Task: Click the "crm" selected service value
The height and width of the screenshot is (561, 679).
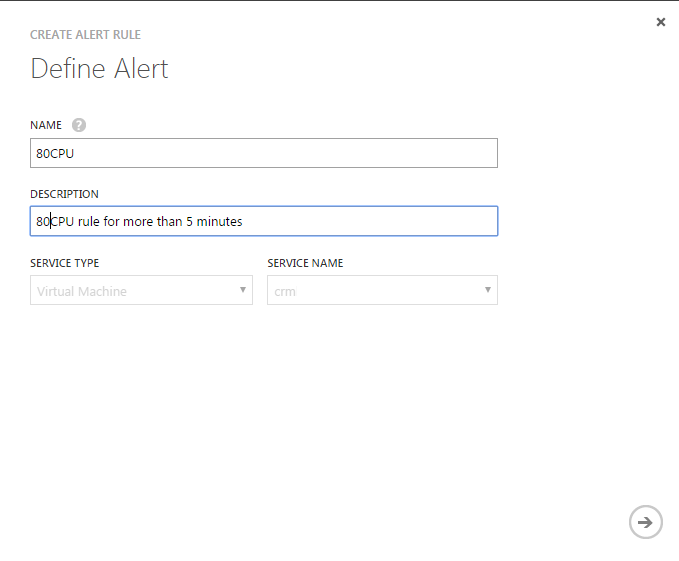Action: coord(285,292)
